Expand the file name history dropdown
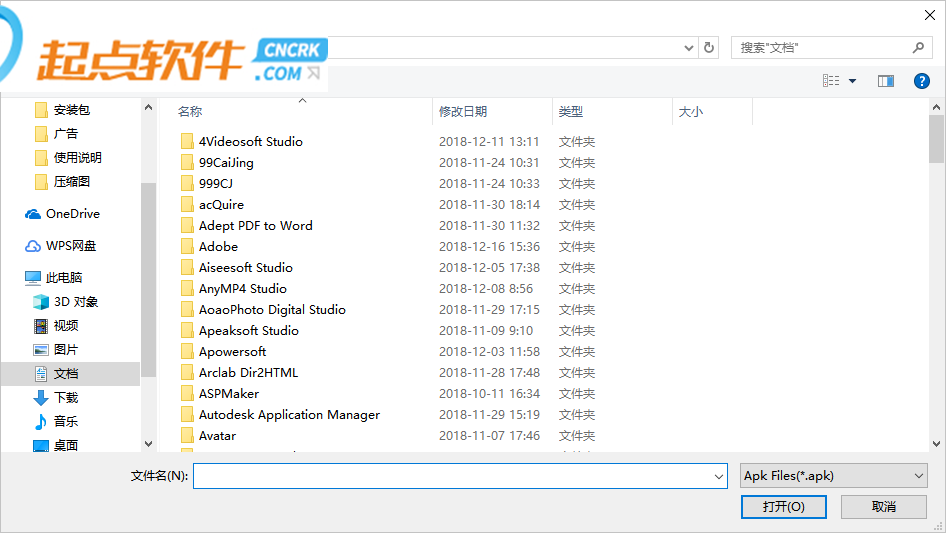The height and width of the screenshot is (533, 946). pyautogui.click(x=719, y=476)
